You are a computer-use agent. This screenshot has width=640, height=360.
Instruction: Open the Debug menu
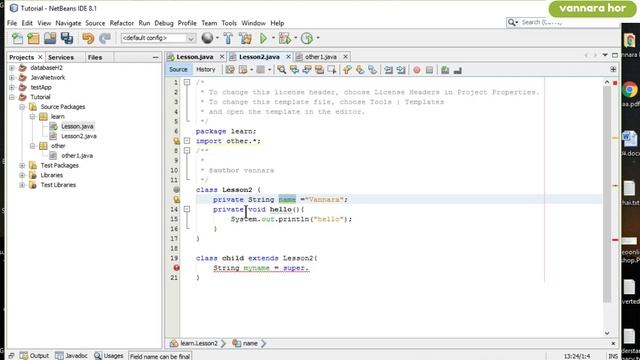(x=164, y=23)
